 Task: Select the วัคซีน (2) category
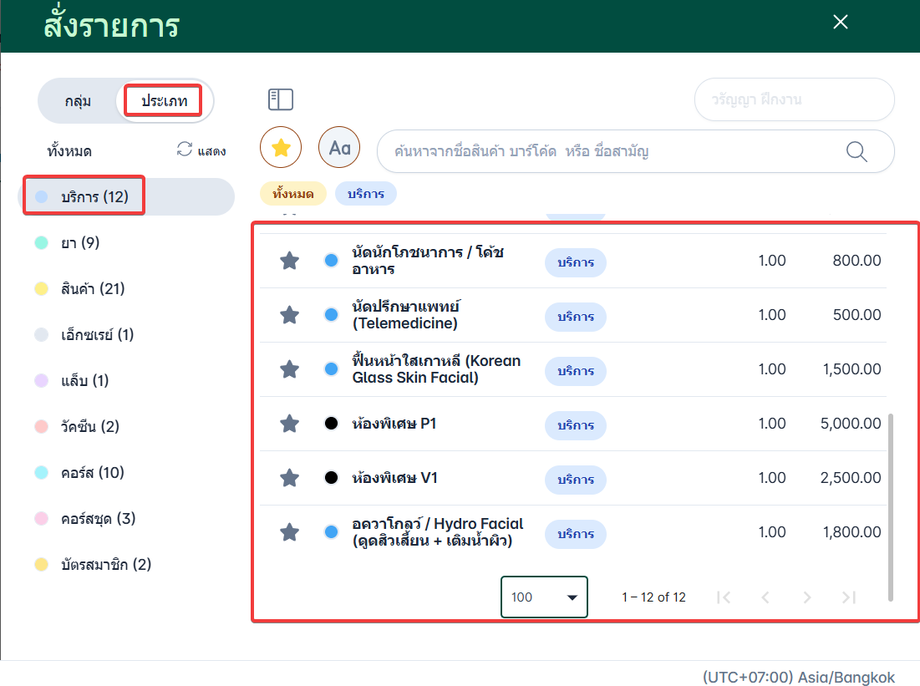pos(90,426)
